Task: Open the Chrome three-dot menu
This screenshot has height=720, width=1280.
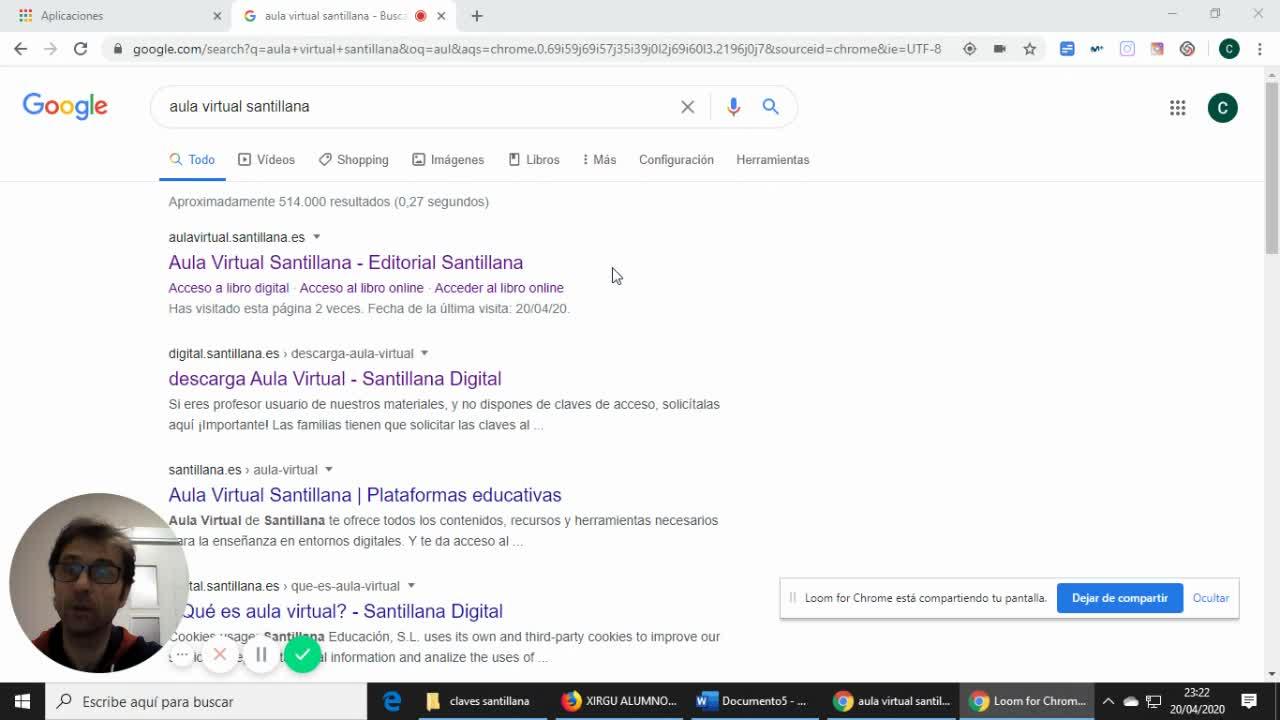Action: 1259,48
